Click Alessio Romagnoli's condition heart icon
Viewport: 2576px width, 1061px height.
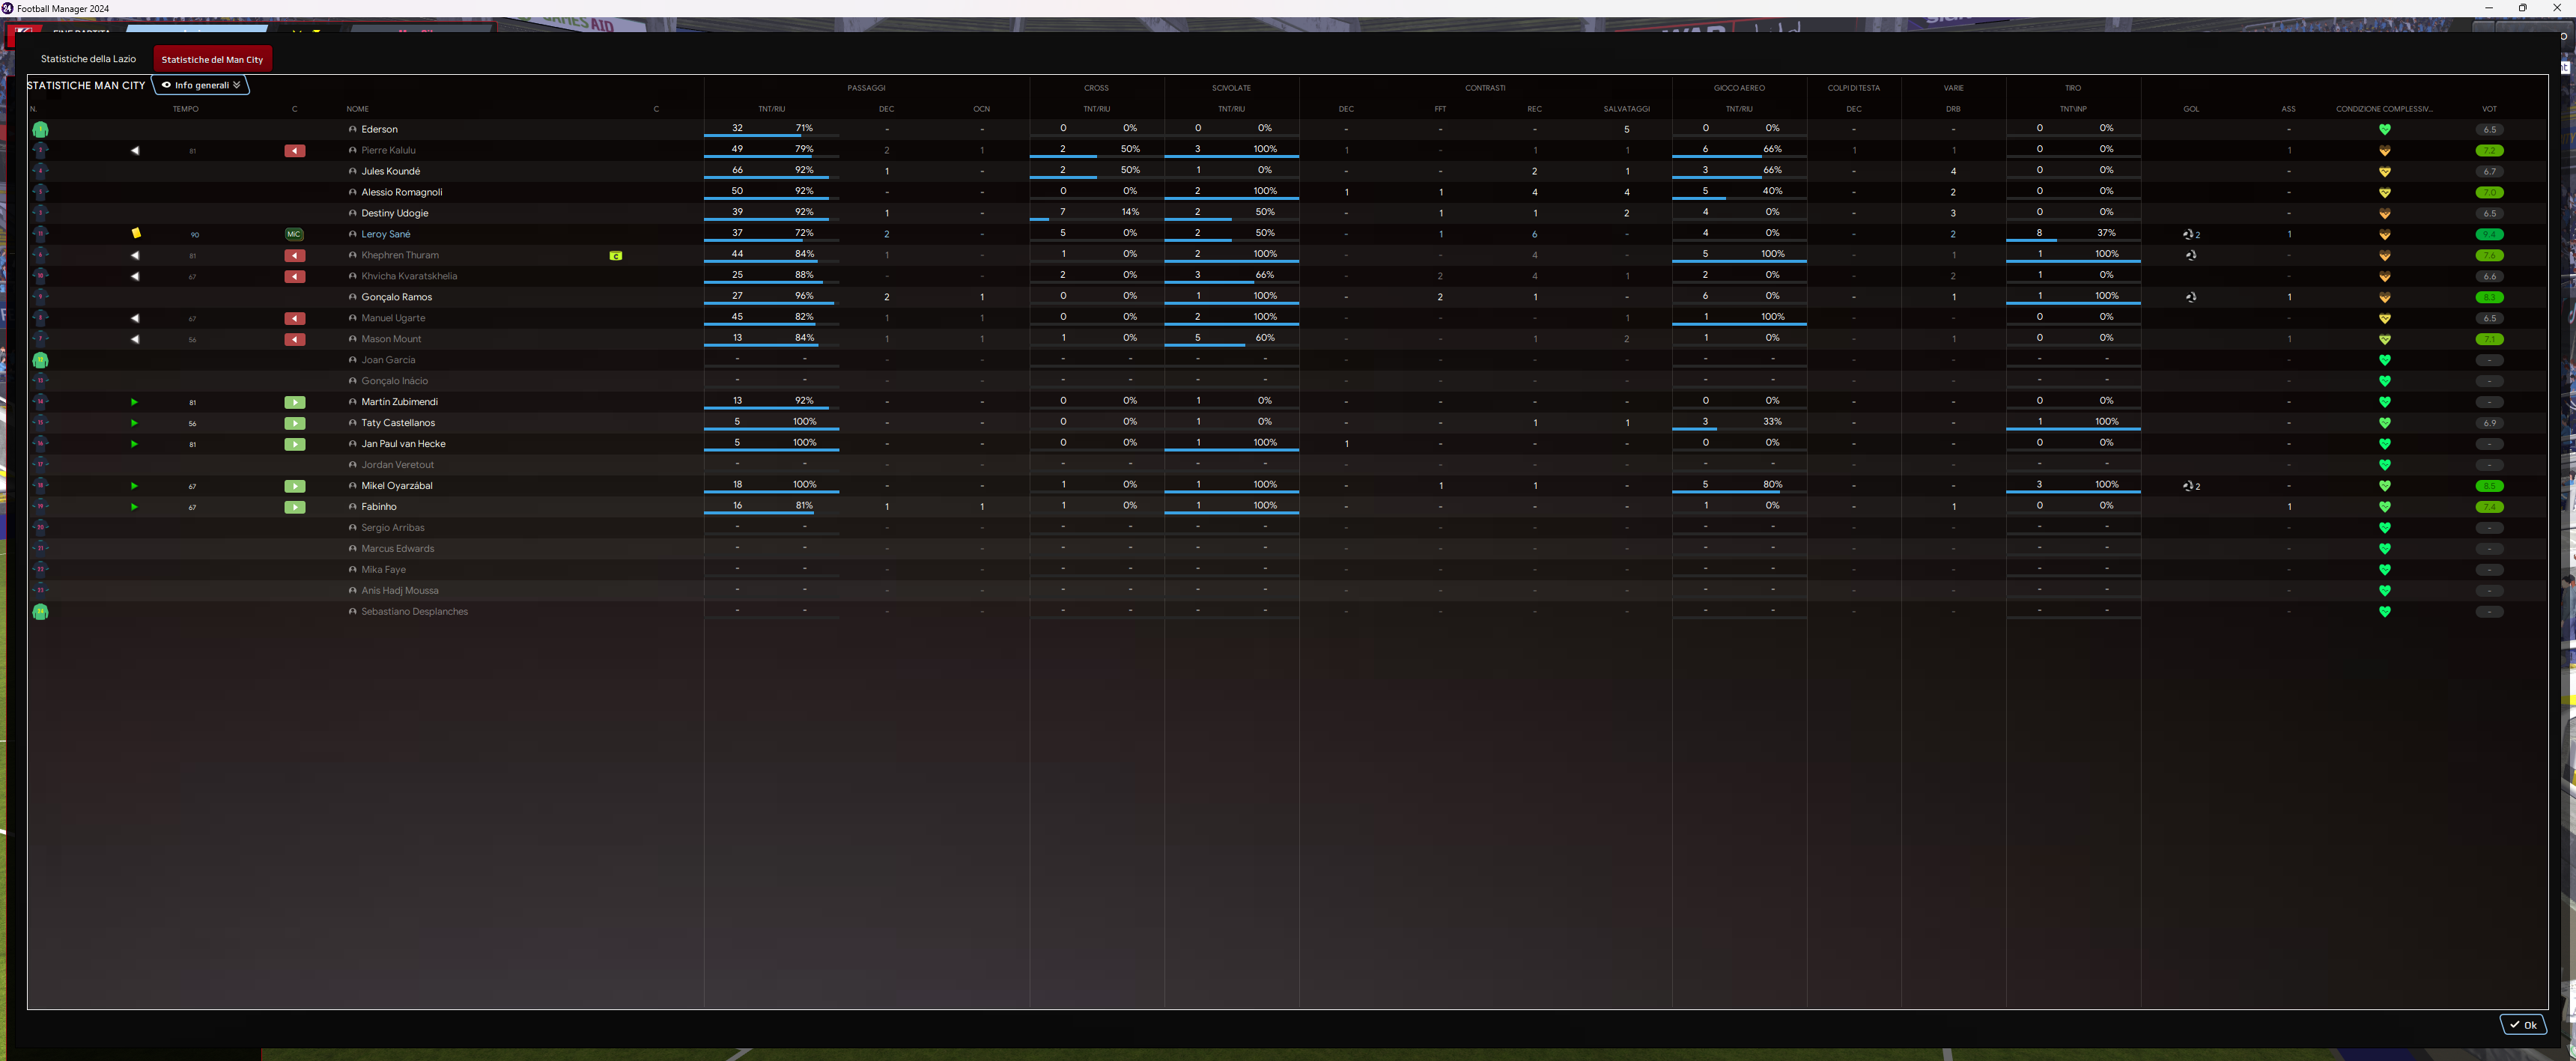tap(2385, 193)
